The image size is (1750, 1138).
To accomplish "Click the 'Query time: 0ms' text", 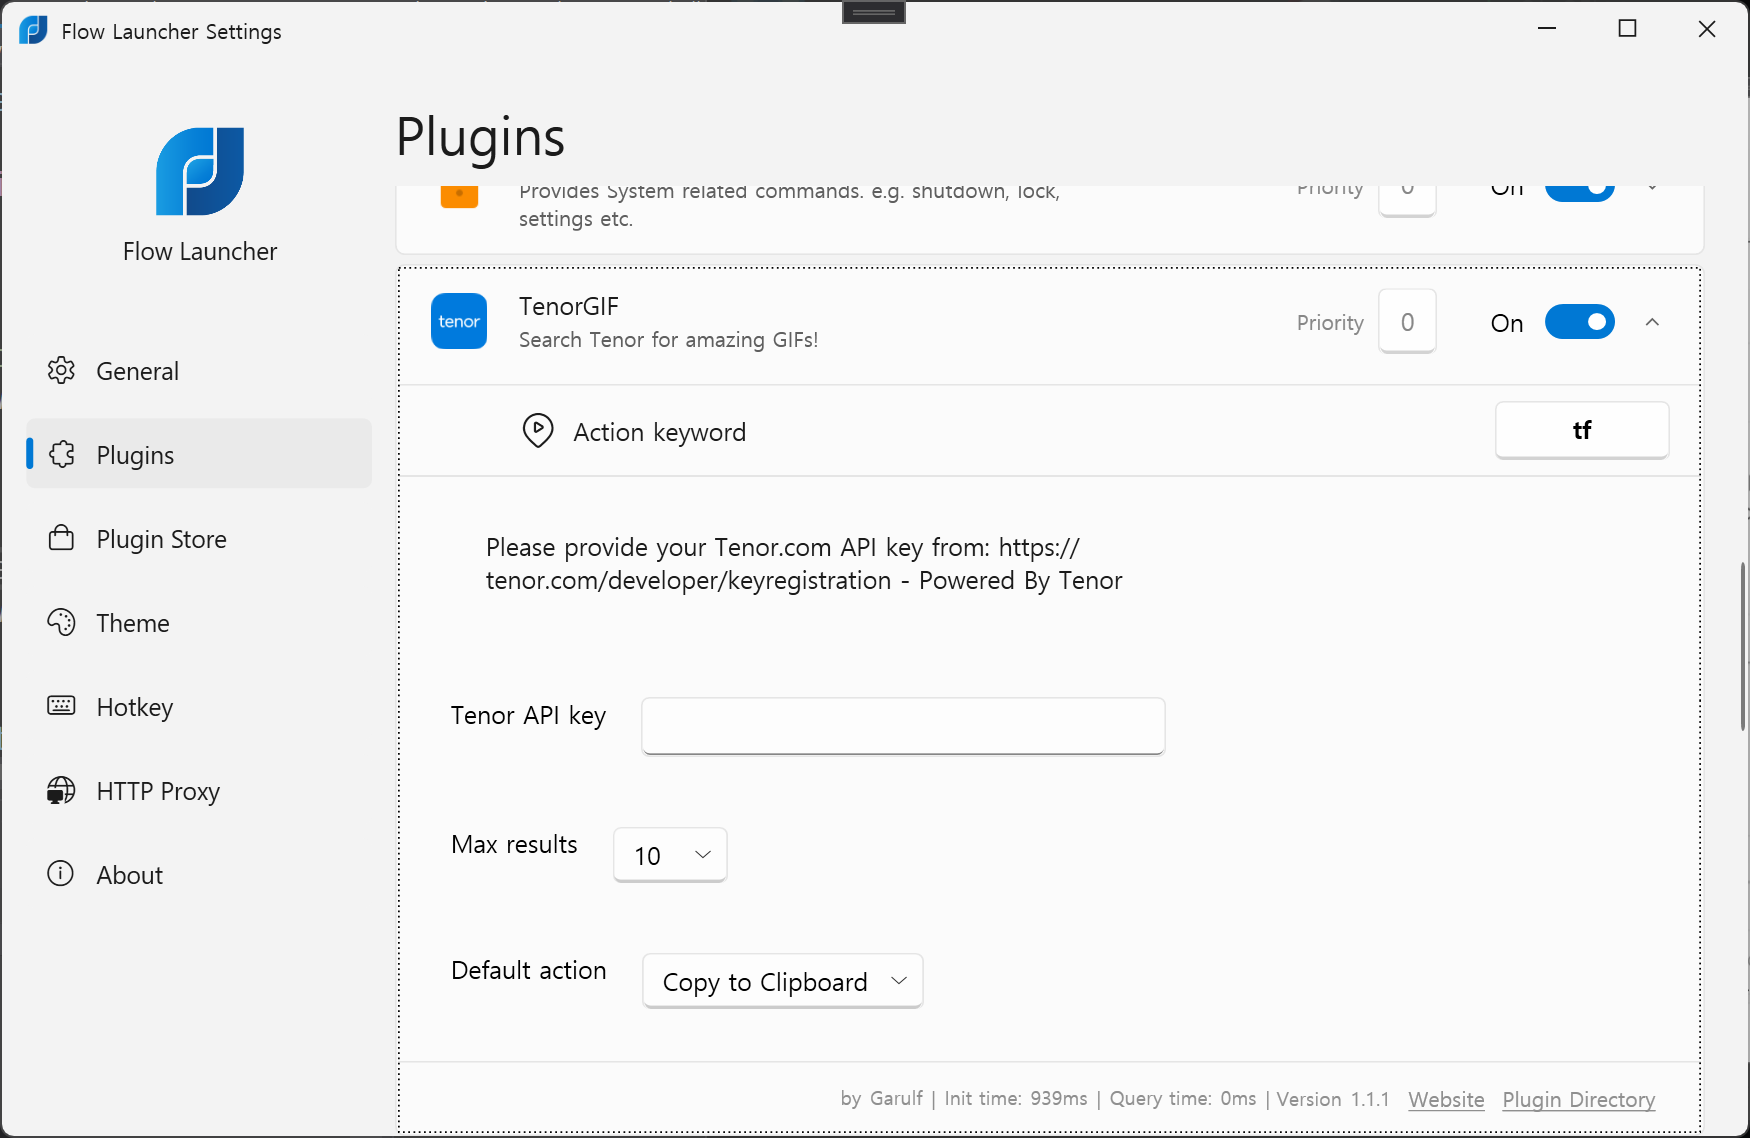I will [1183, 1099].
